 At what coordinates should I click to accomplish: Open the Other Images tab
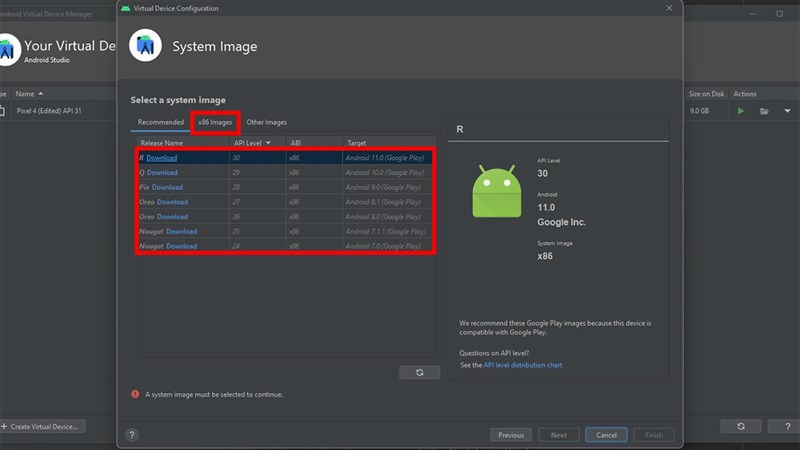coord(266,122)
